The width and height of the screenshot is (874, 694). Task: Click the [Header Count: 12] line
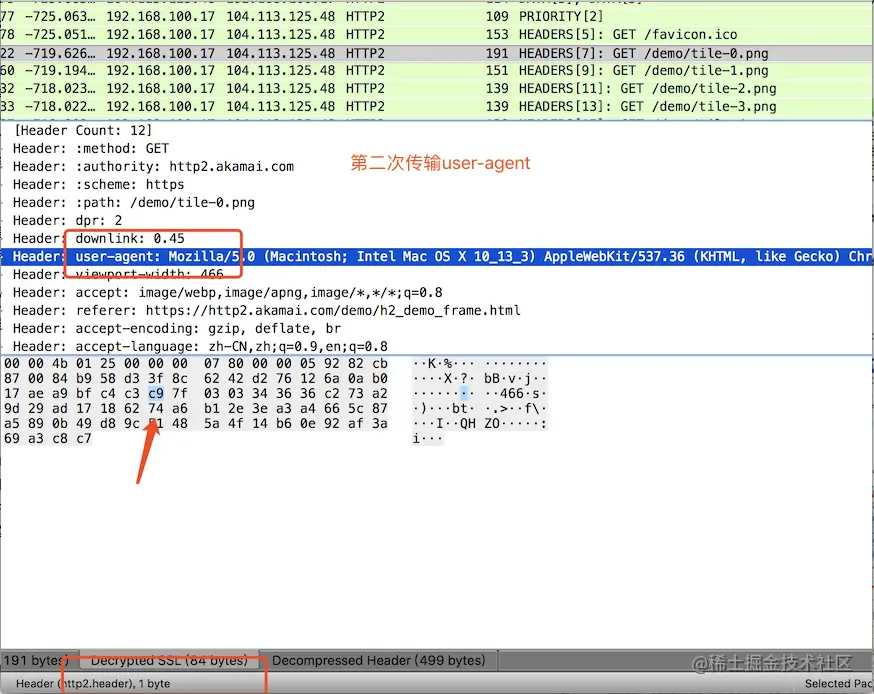pyautogui.click(x=82, y=130)
